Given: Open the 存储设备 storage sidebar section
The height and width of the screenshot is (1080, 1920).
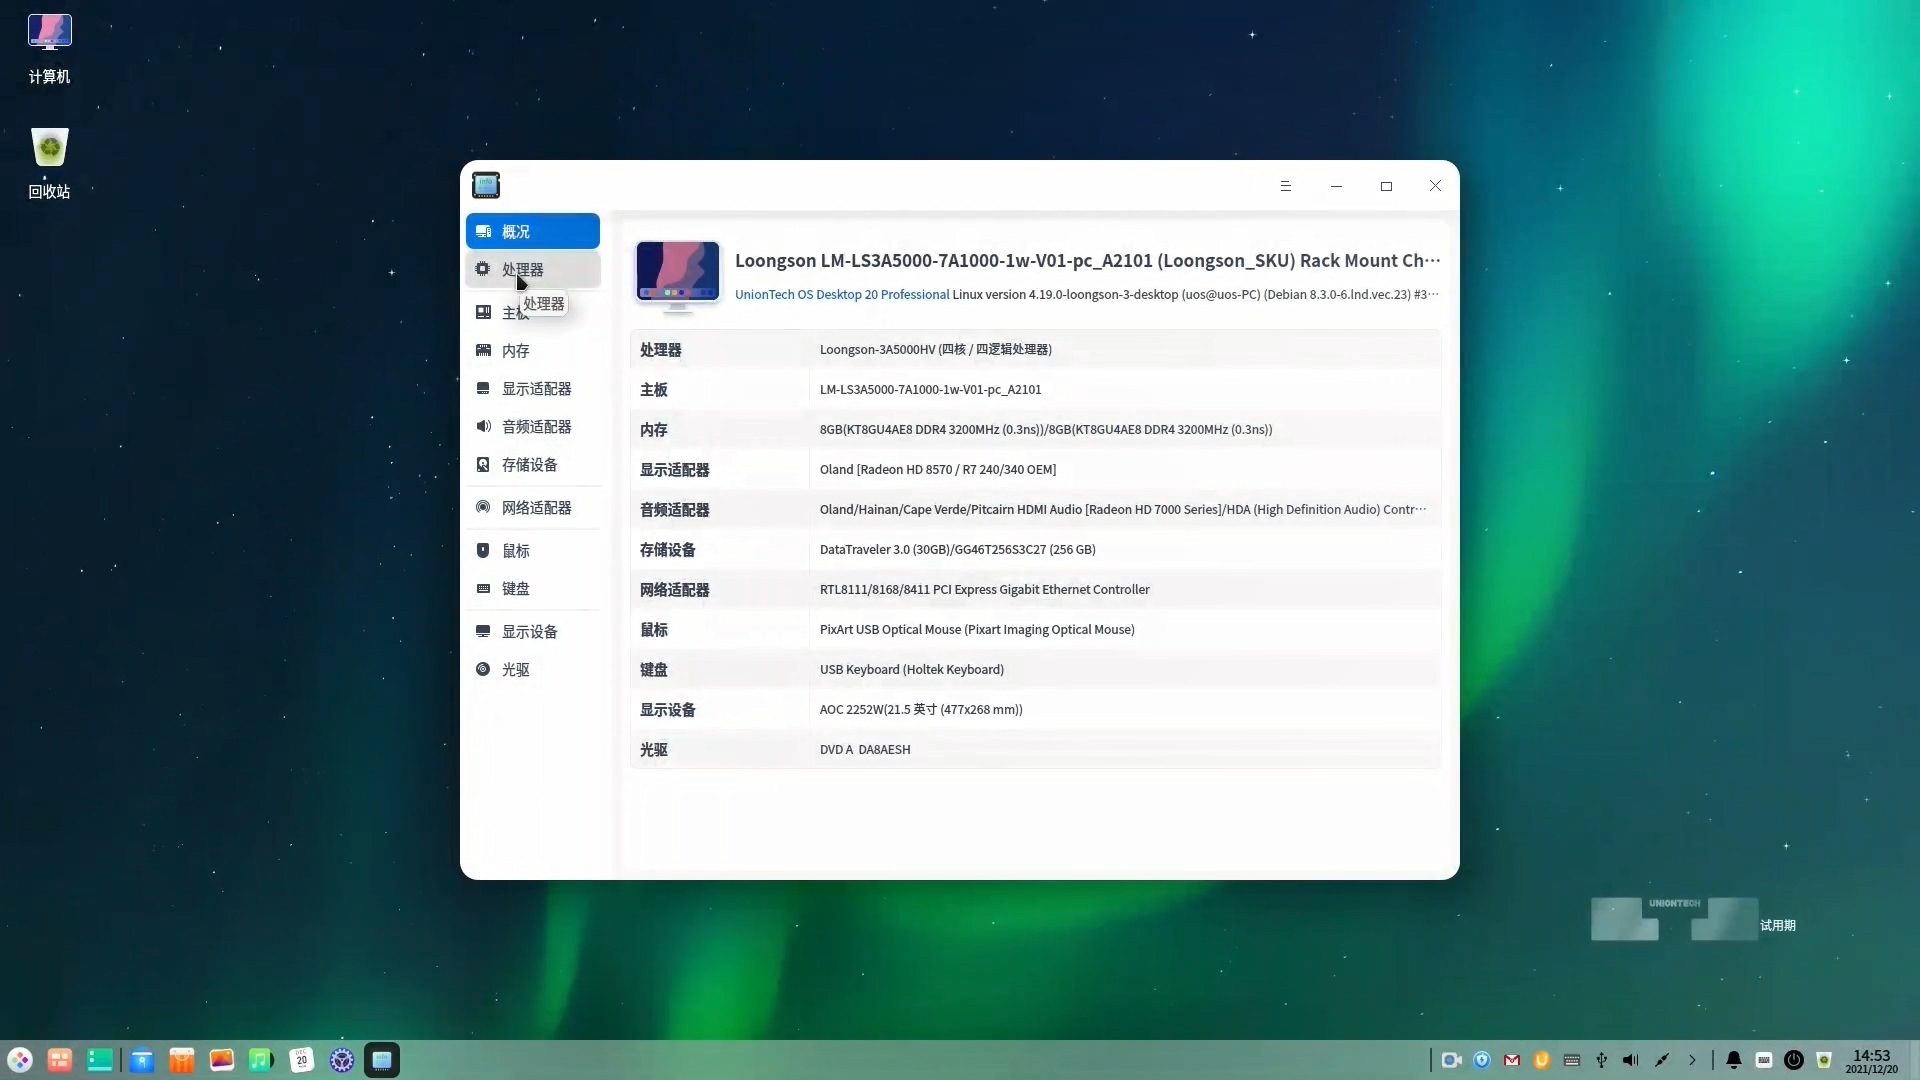Looking at the screenshot, I should (x=532, y=465).
